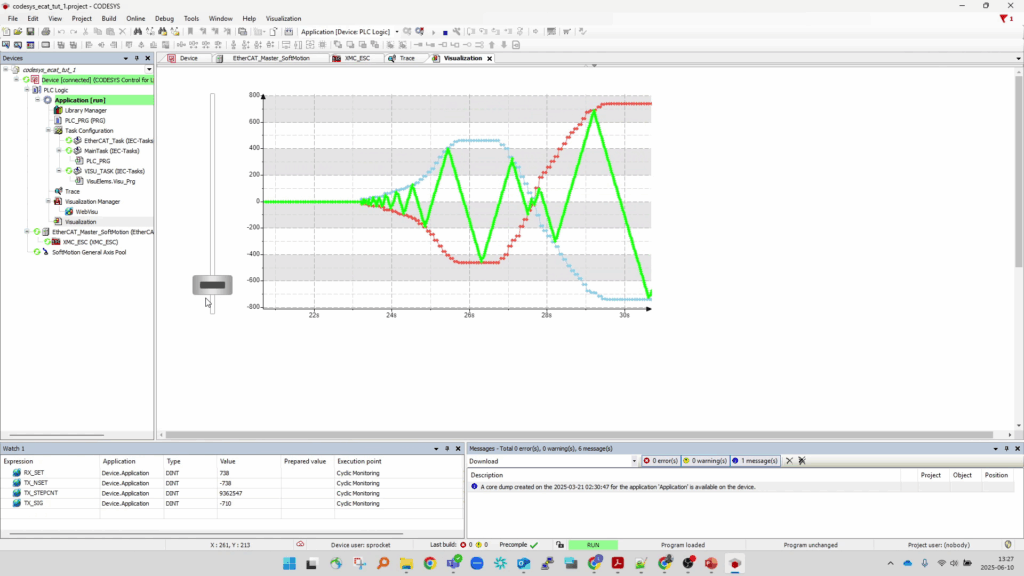This screenshot has height=576, width=1024.
Task: Switch to the EtherCAT_Master_SoftMotion tab
Action: [271, 58]
